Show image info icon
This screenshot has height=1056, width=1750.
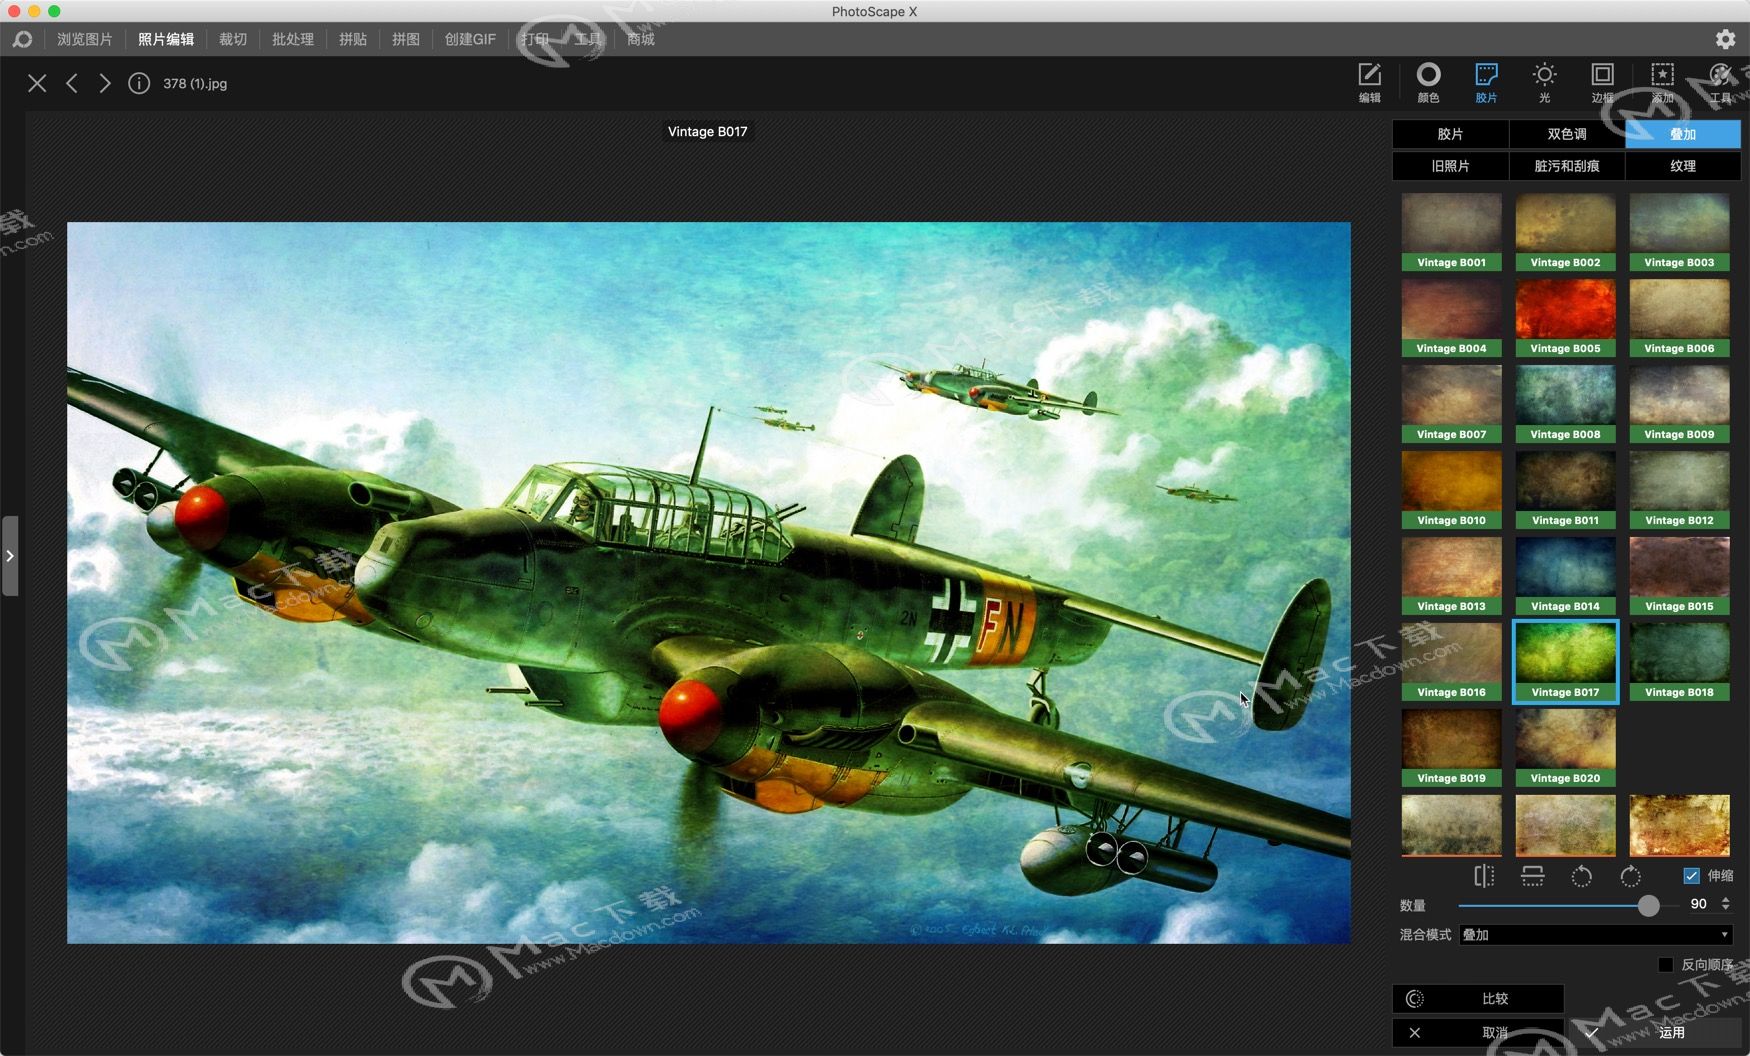click(139, 83)
